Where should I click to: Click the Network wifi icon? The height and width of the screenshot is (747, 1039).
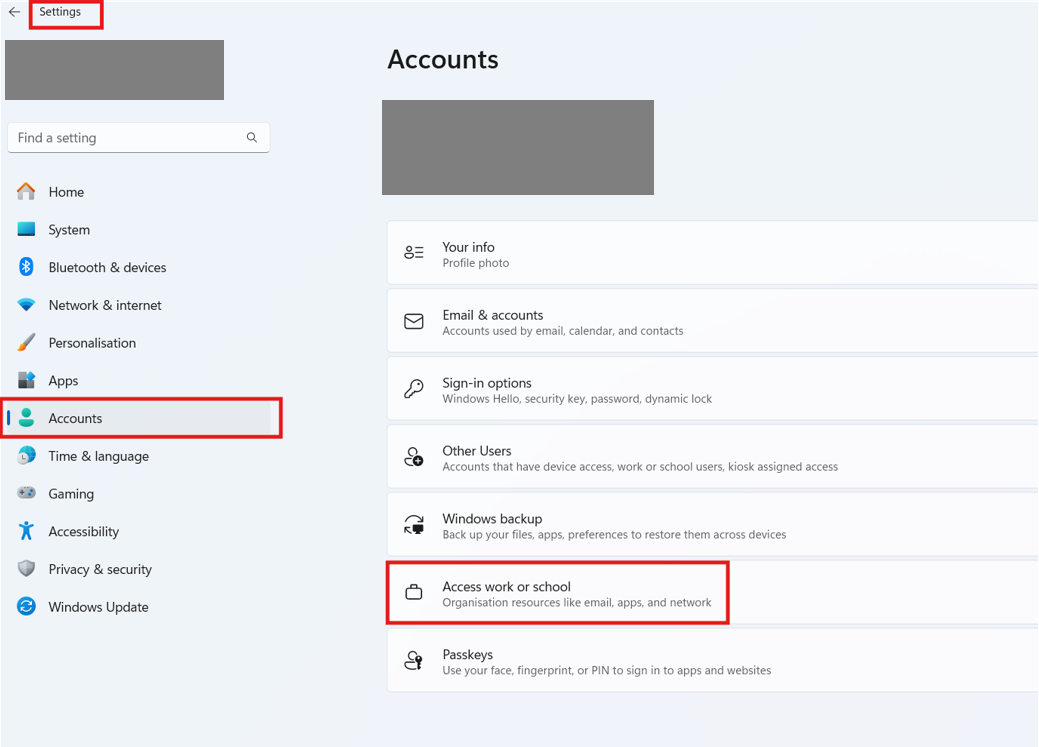click(27, 305)
